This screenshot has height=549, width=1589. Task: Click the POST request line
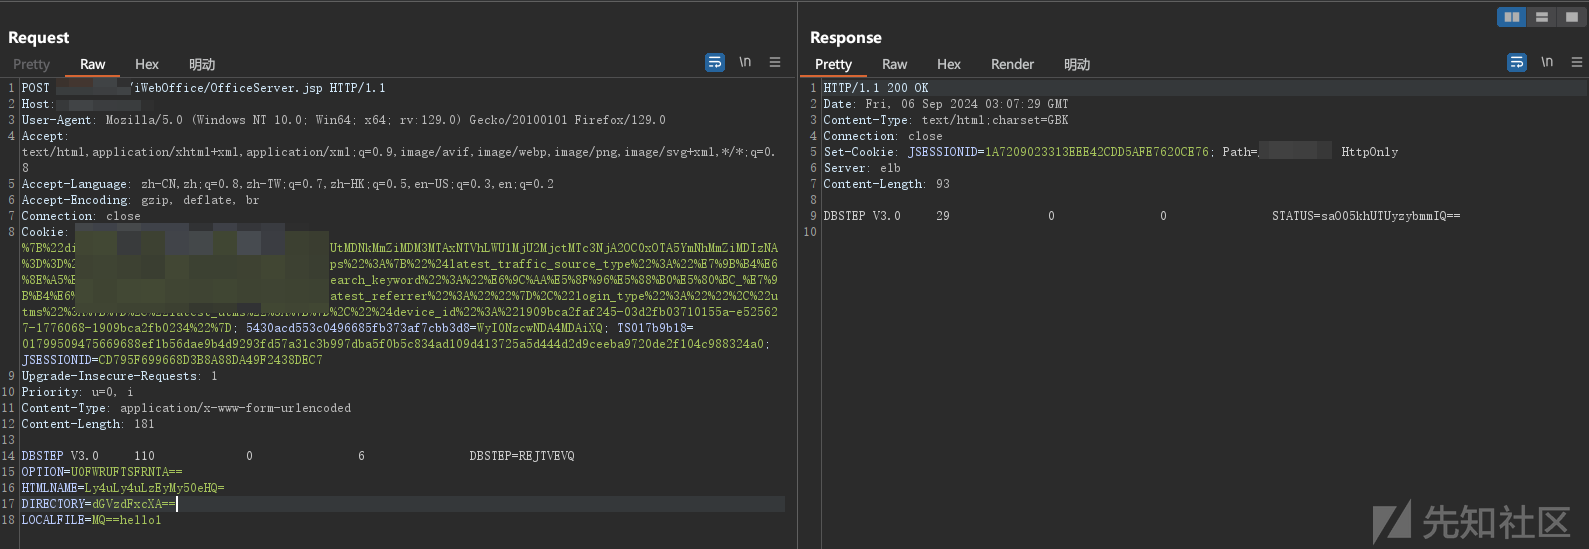(x=203, y=88)
